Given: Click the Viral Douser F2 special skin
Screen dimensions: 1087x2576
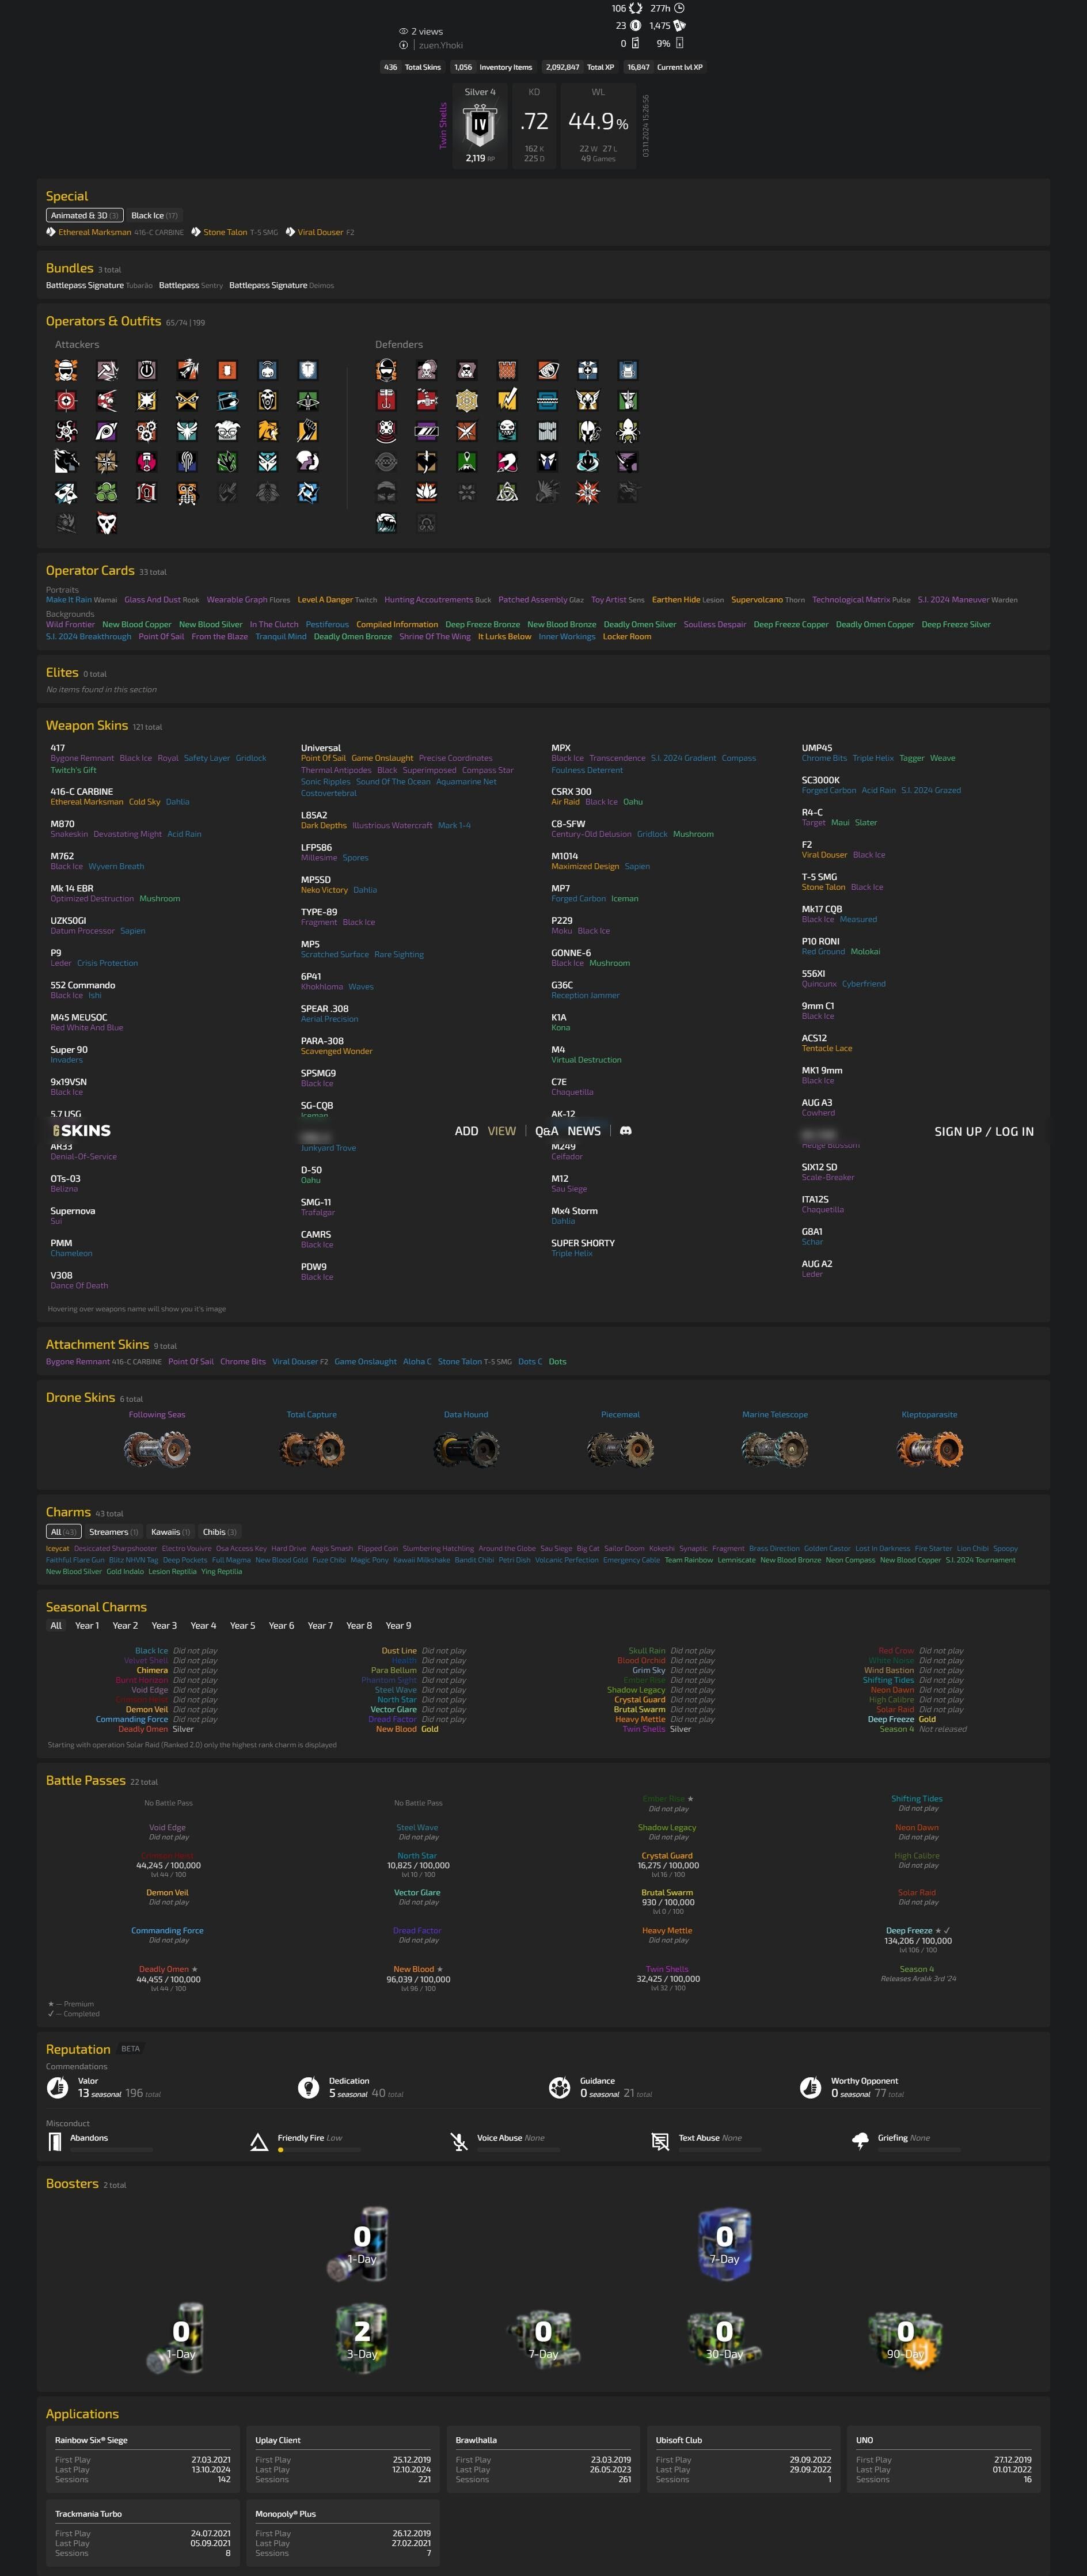Looking at the screenshot, I should click(x=321, y=232).
